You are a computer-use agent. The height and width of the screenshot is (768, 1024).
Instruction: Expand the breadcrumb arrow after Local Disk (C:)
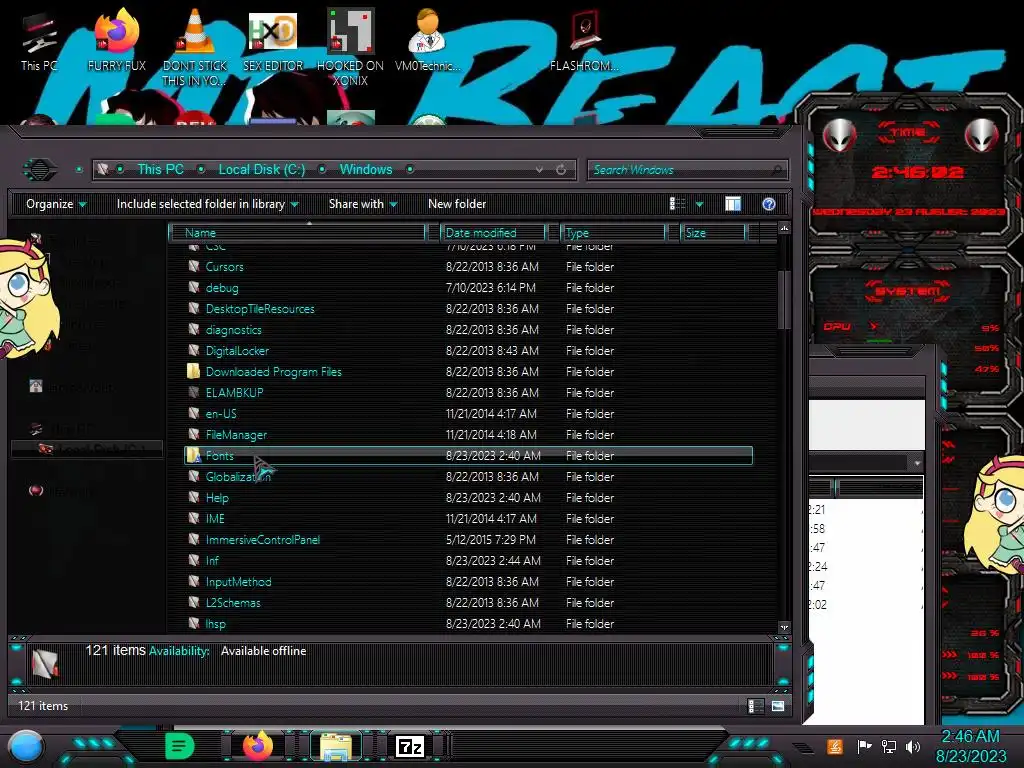click(x=322, y=170)
